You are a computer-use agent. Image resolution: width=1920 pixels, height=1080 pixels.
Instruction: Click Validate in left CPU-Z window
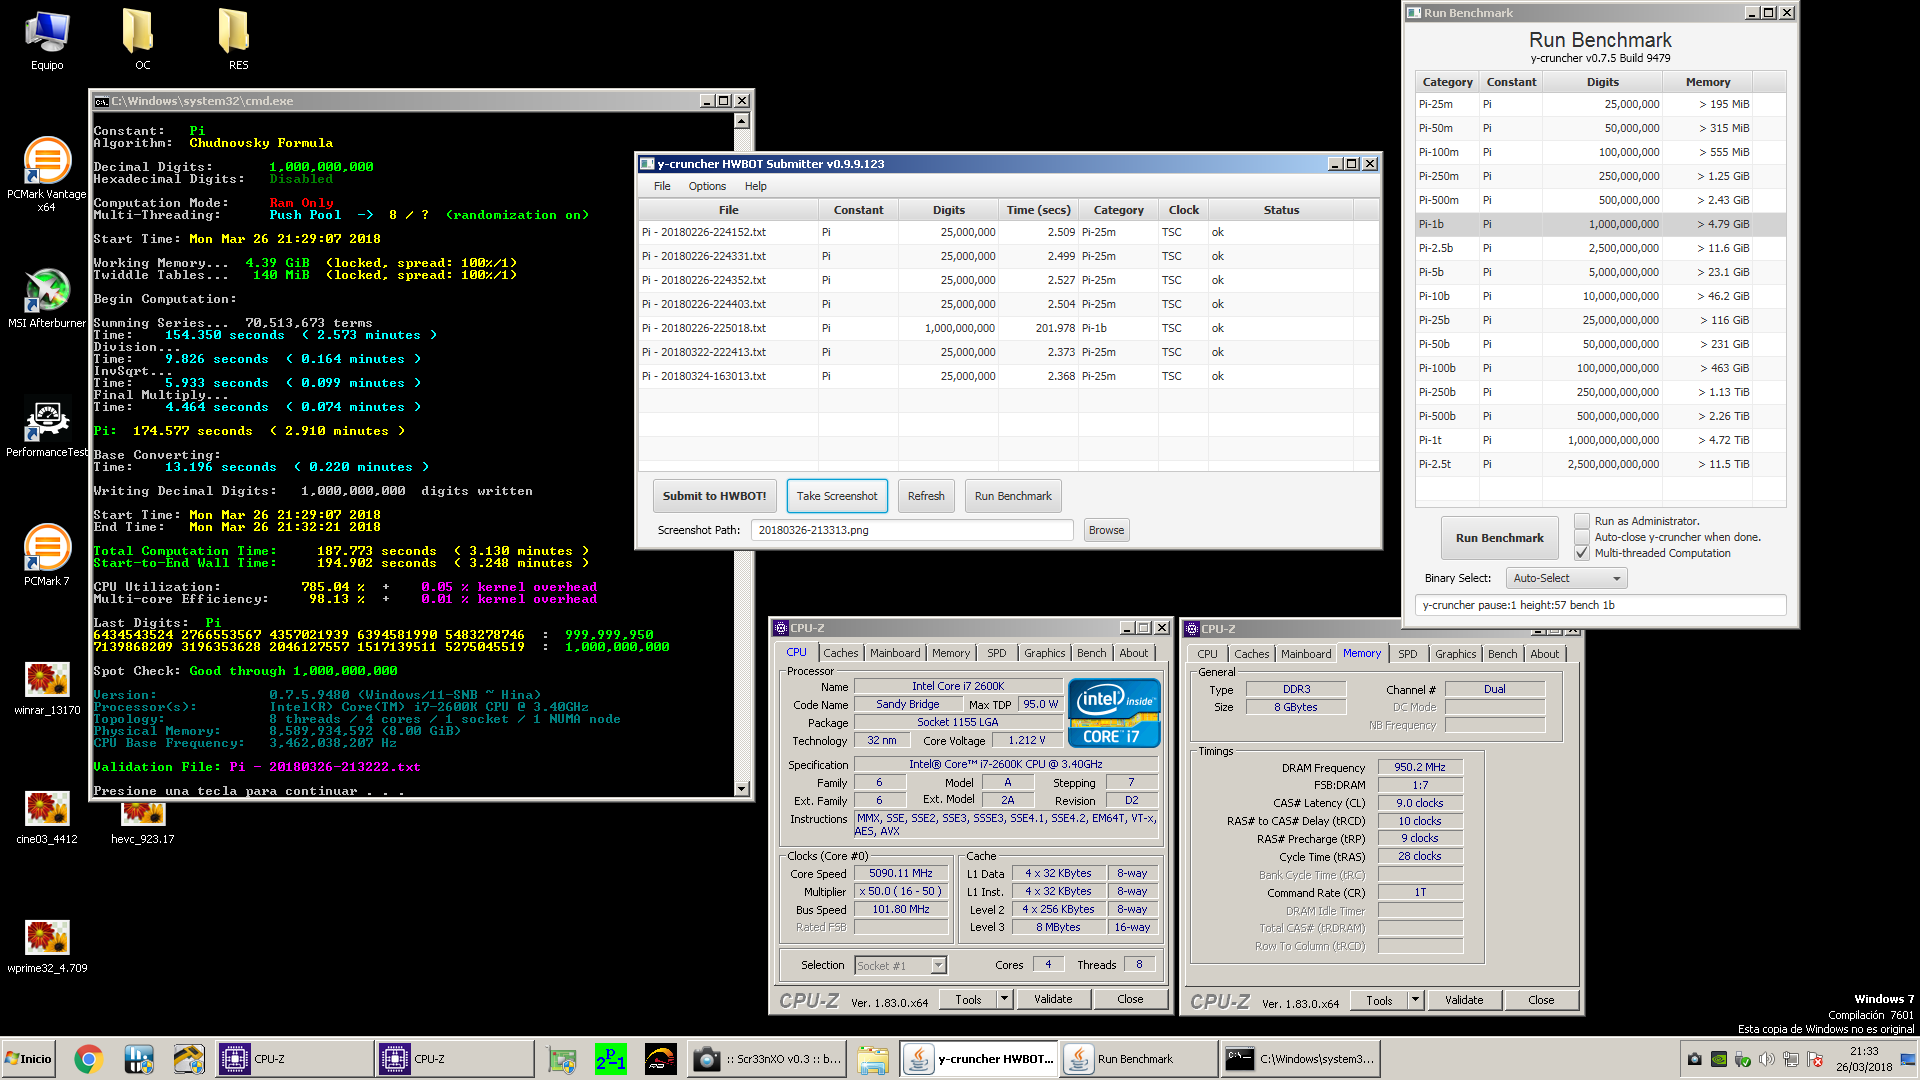pyautogui.click(x=1053, y=999)
